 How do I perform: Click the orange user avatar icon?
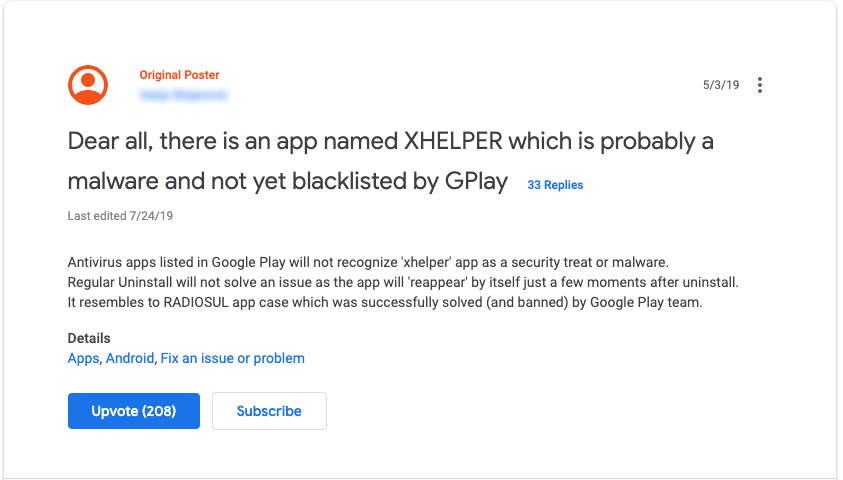tap(88, 85)
